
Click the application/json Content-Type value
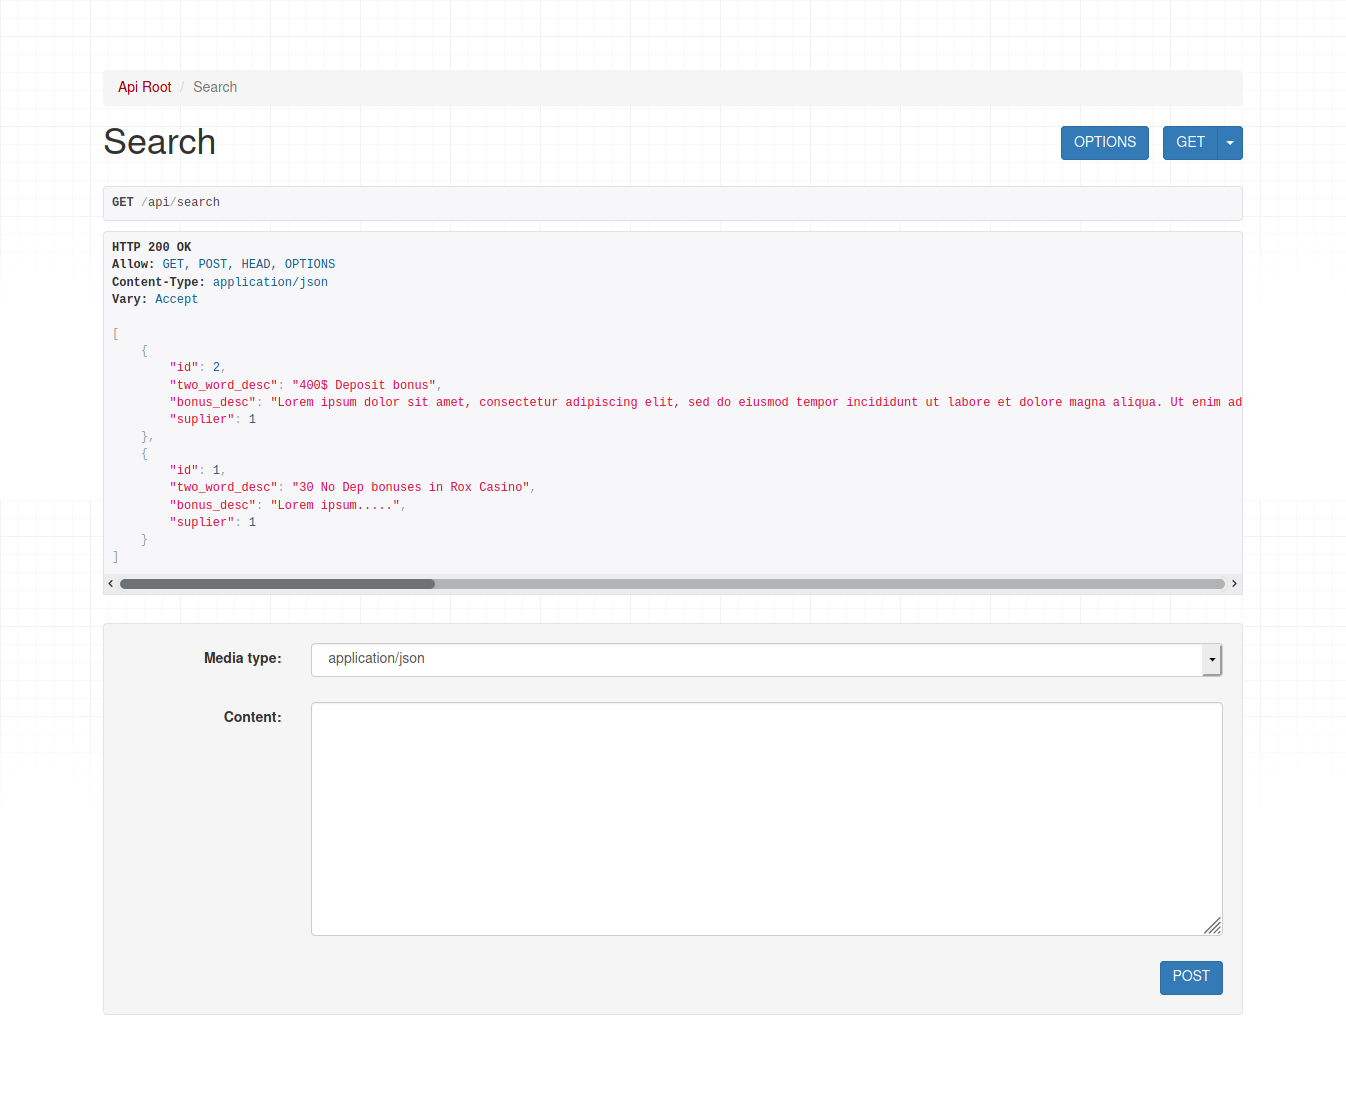(x=270, y=282)
